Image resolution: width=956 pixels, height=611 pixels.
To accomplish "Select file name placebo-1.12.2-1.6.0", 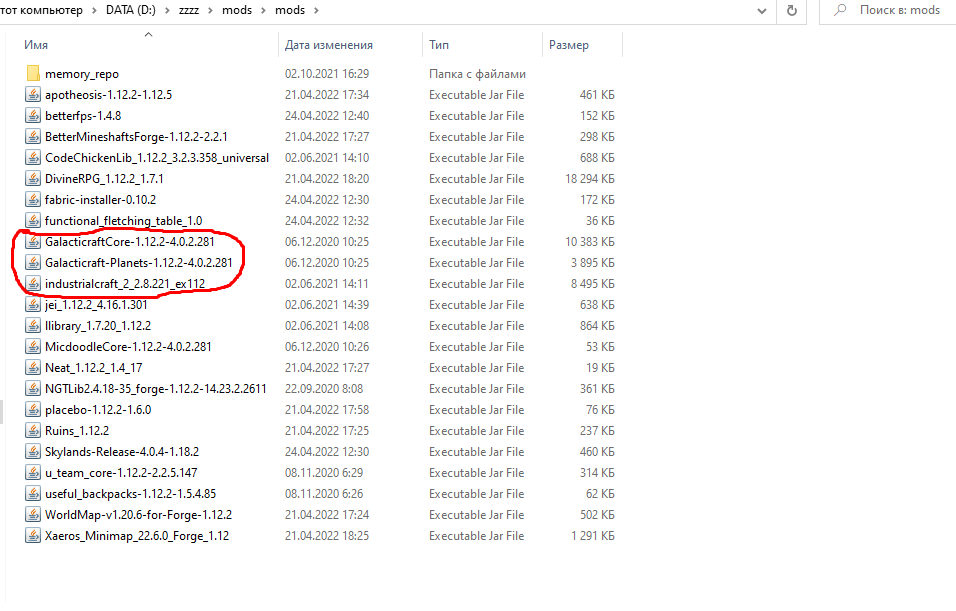I will (x=98, y=410).
